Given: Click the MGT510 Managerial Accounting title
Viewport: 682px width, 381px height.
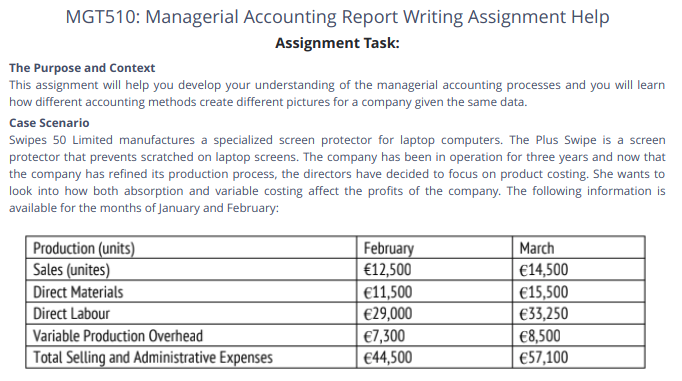Looking at the screenshot, I should tap(337, 17).
